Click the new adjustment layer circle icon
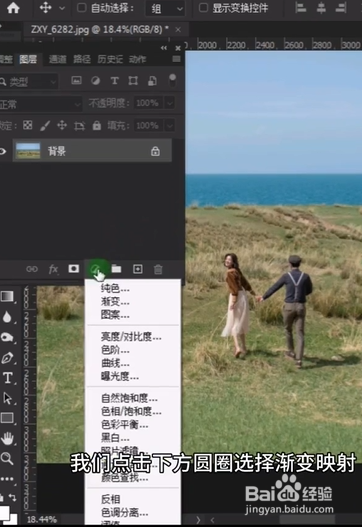This screenshot has width=362, height=527. pos(95,269)
